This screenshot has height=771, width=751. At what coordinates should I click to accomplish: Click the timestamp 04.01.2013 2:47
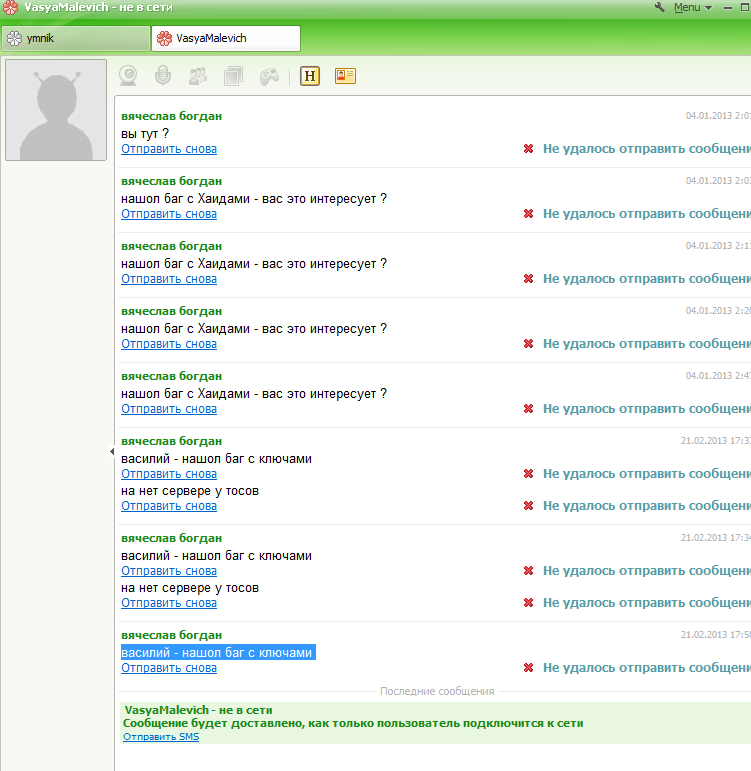718,376
